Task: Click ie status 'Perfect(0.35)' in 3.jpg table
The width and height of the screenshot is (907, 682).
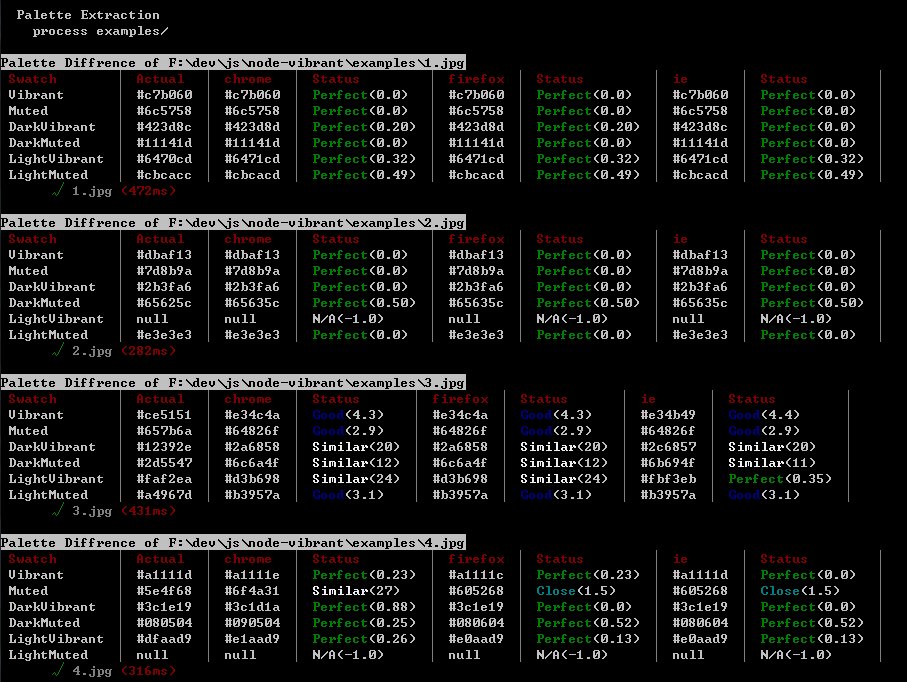Action: (780, 479)
